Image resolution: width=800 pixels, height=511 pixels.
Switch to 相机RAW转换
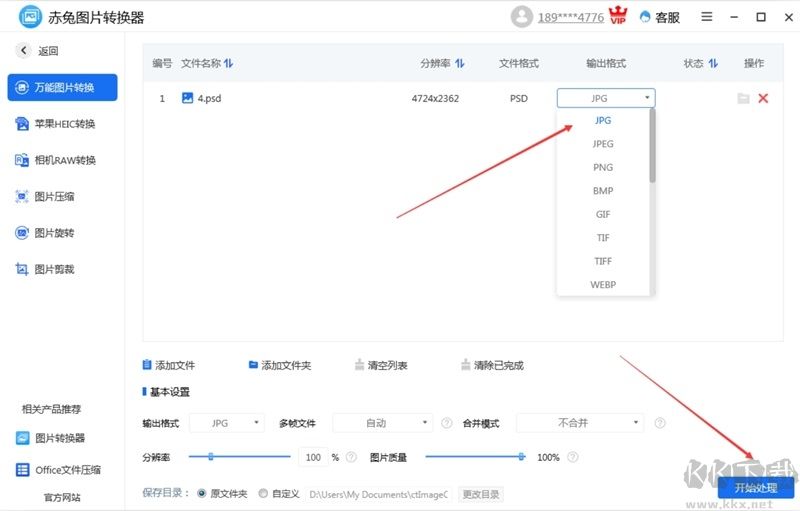pos(55,160)
